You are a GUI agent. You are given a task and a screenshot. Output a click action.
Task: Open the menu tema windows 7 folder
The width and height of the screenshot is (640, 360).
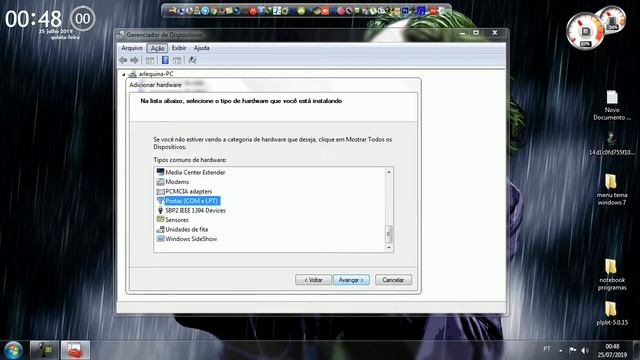click(611, 189)
